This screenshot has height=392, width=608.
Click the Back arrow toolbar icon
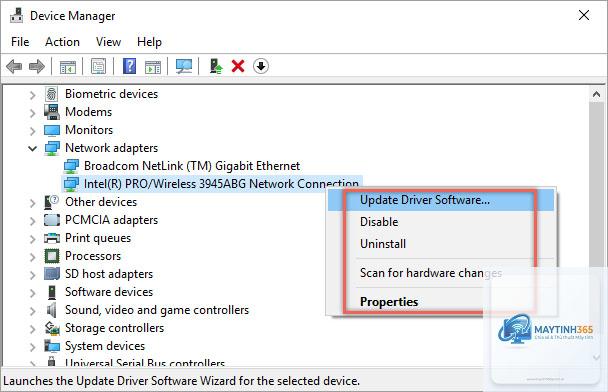[x=14, y=66]
